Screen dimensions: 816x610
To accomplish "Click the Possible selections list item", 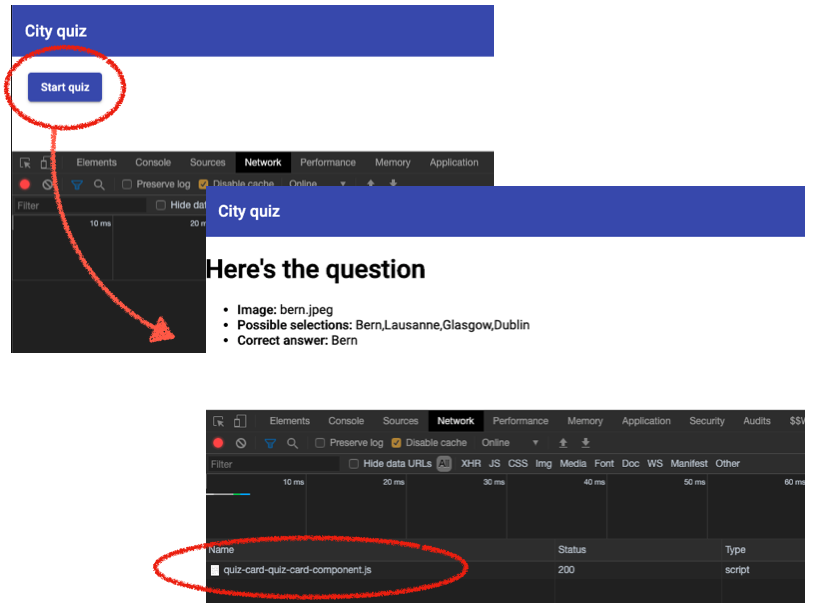I will pyautogui.click(x=383, y=325).
